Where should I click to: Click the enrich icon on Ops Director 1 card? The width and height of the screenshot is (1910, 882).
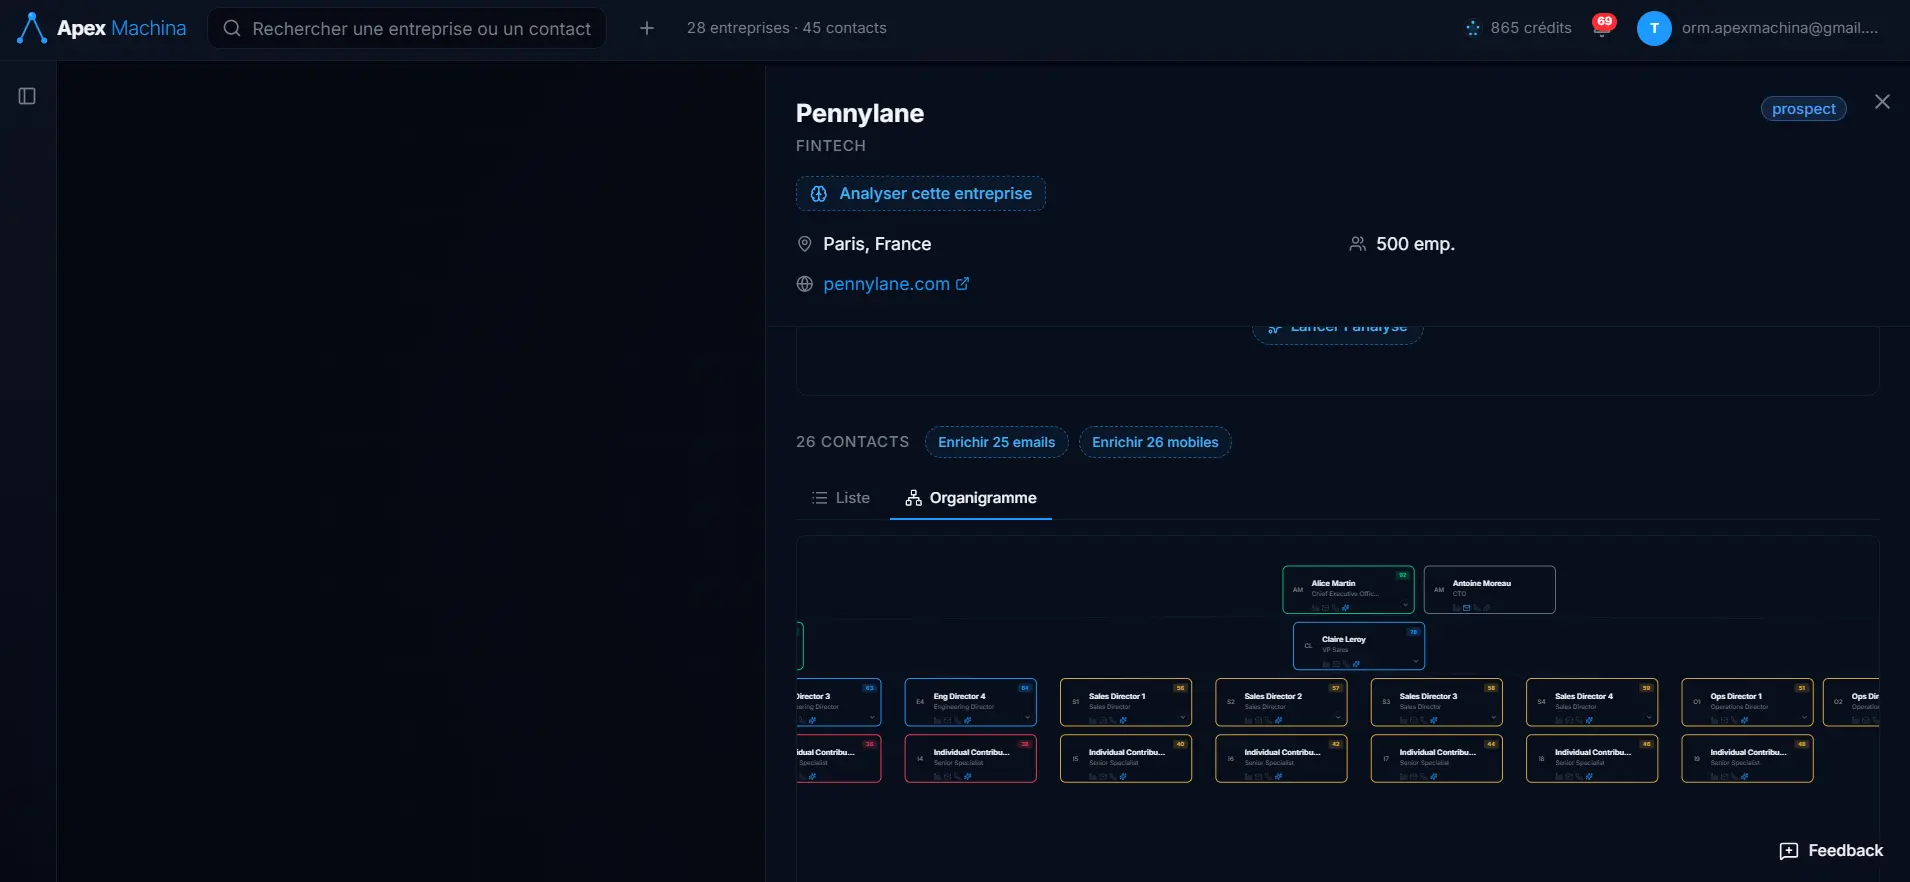point(1745,720)
